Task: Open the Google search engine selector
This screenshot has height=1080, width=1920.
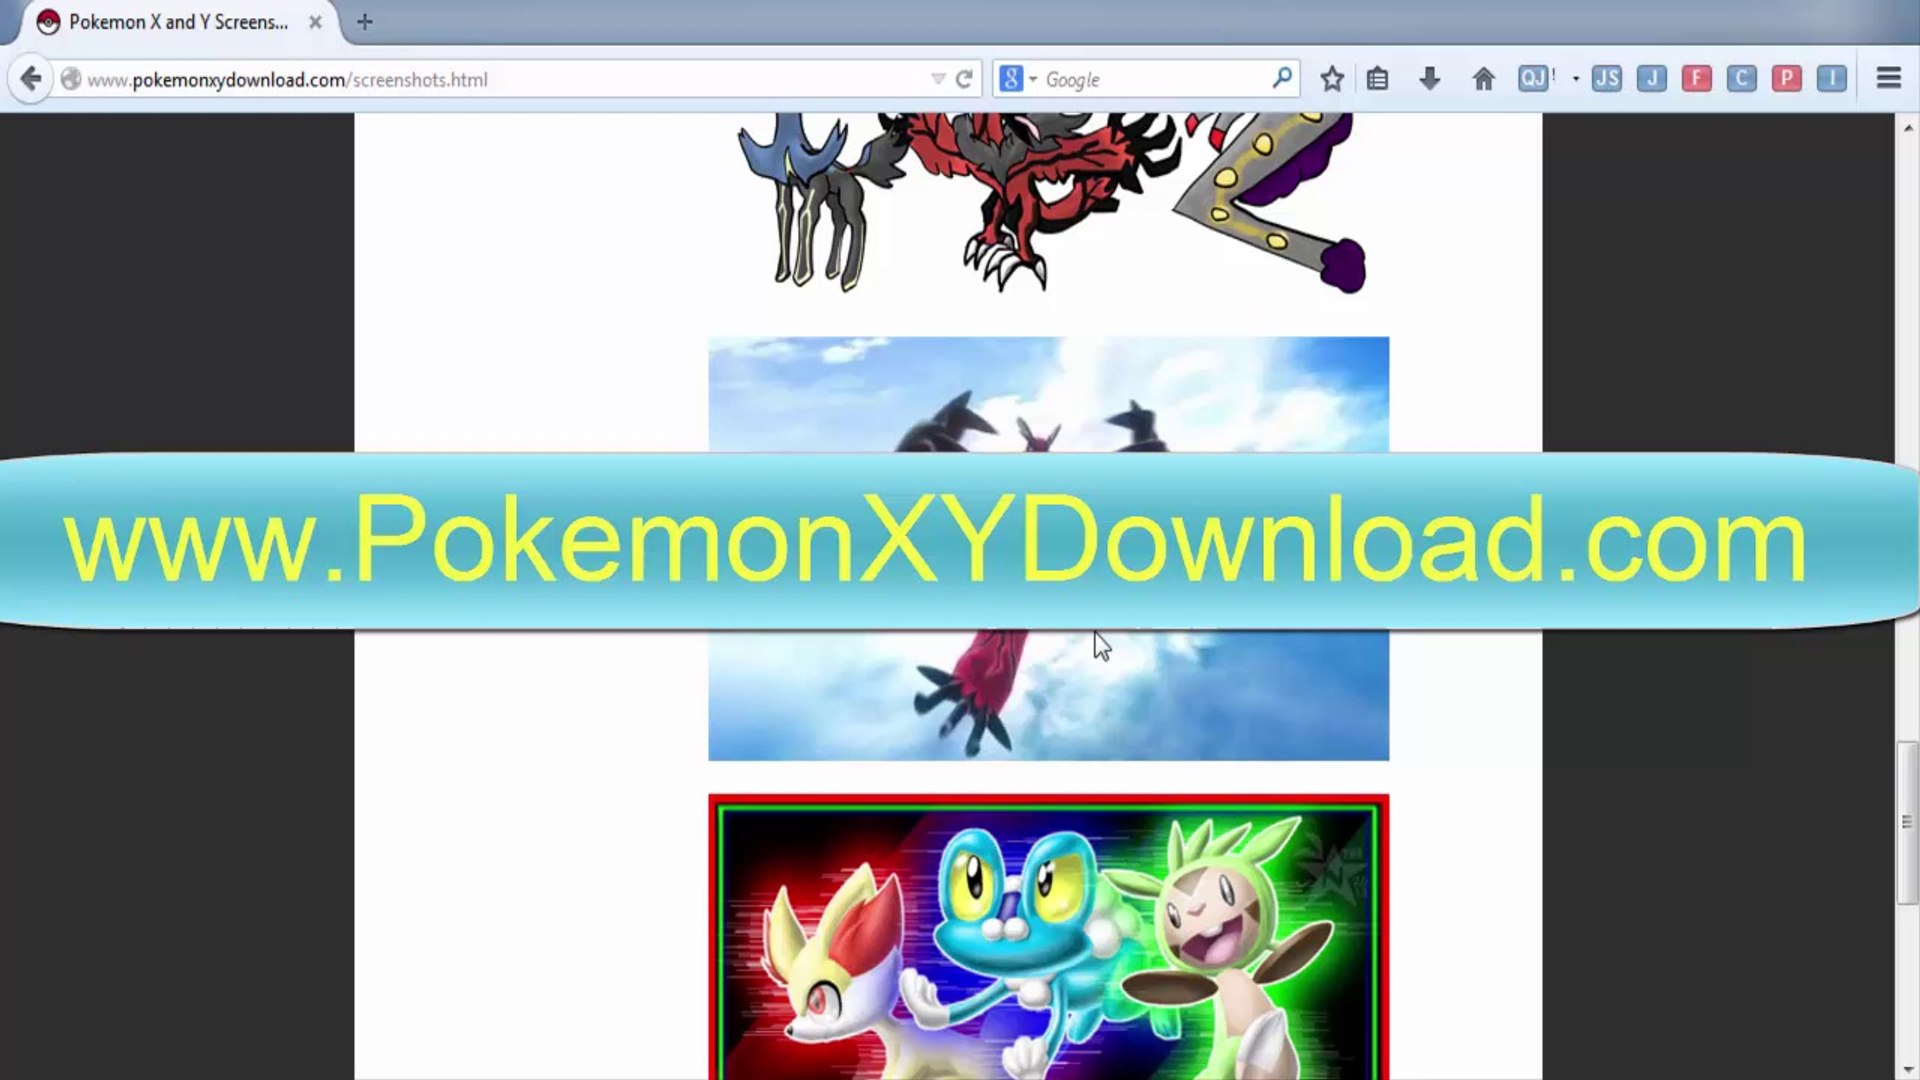Action: 1018,79
